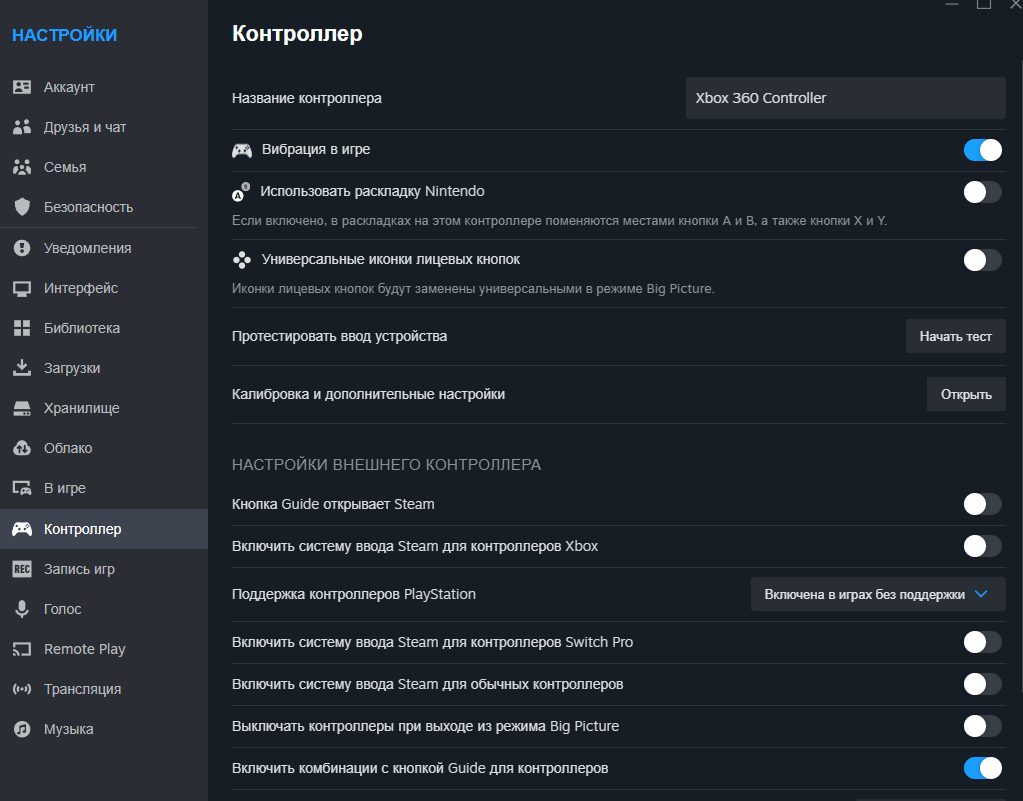This screenshot has width=1023, height=801.
Task: Click the Контроллер gamepad sidebar icon
Action: point(22,529)
